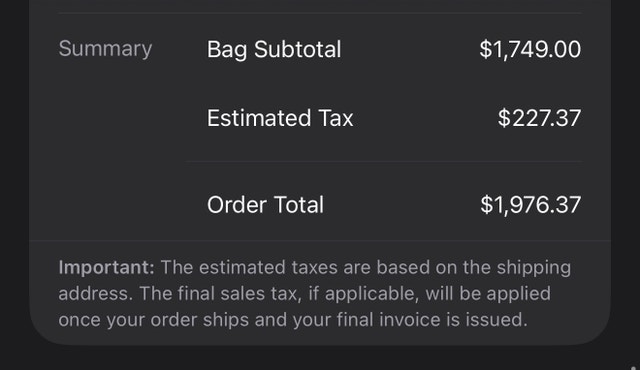Click the divider line above Order Total

pyautogui.click(x=384, y=162)
